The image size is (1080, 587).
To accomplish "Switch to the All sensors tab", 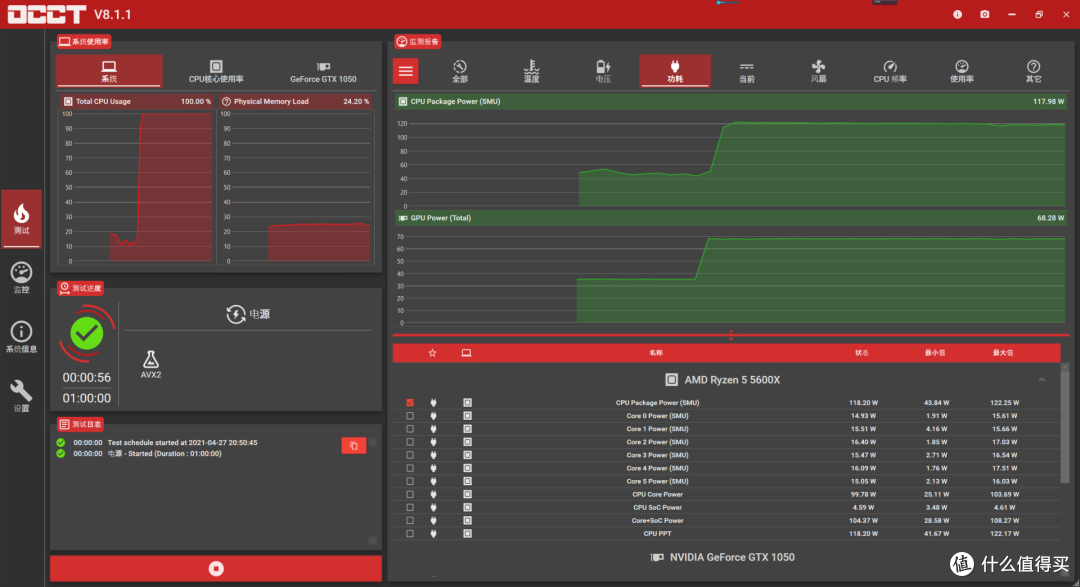I will tap(459, 71).
